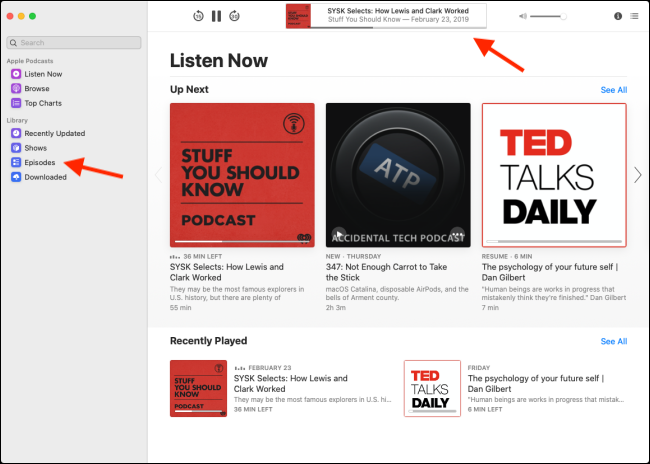
Task: Show previous Up Next cards with left chevron
Action: click(x=158, y=175)
